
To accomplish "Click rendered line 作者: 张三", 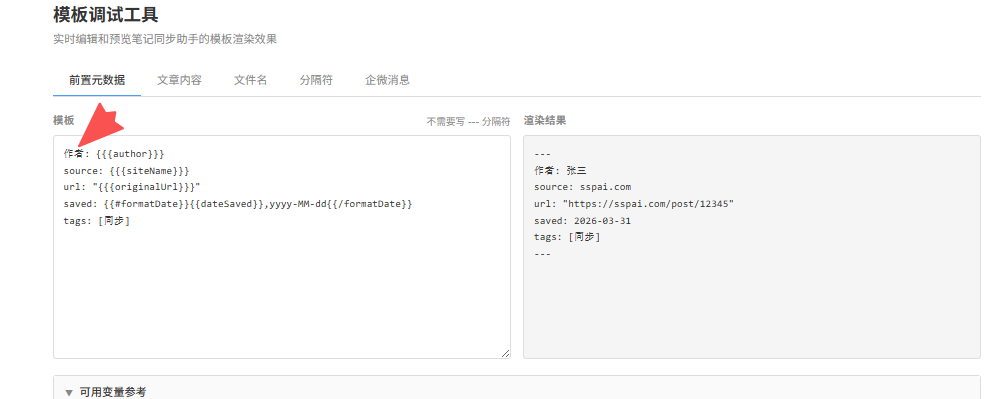I will pyautogui.click(x=561, y=170).
